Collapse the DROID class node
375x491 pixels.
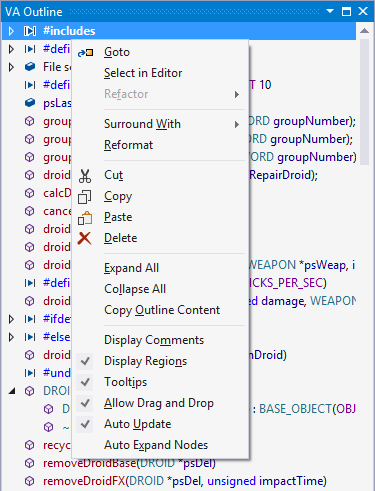point(12,391)
